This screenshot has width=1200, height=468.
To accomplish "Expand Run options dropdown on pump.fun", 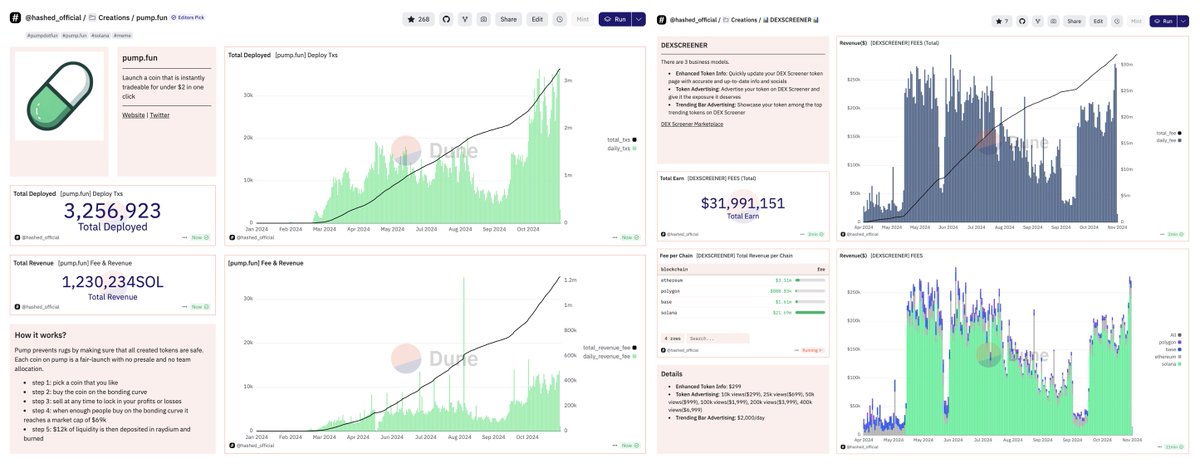I will pos(639,19).
